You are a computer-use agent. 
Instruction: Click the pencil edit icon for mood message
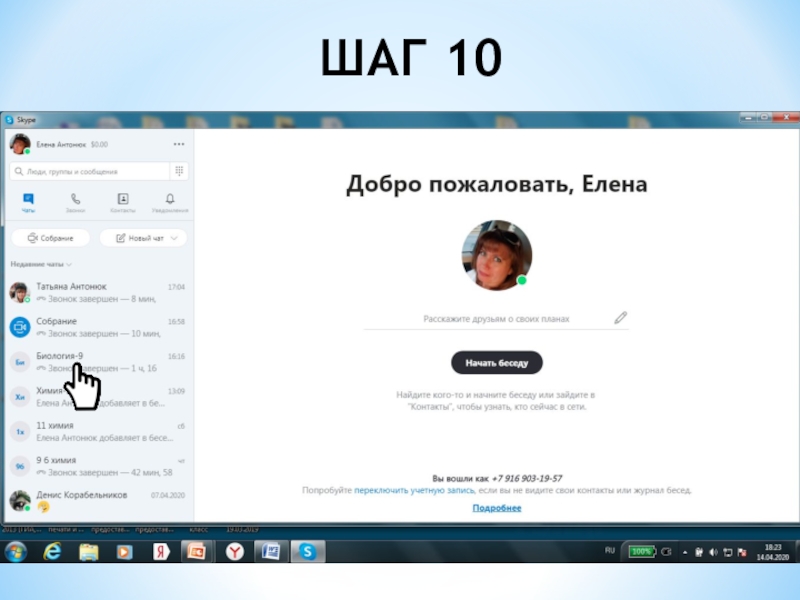coord(620,318)
